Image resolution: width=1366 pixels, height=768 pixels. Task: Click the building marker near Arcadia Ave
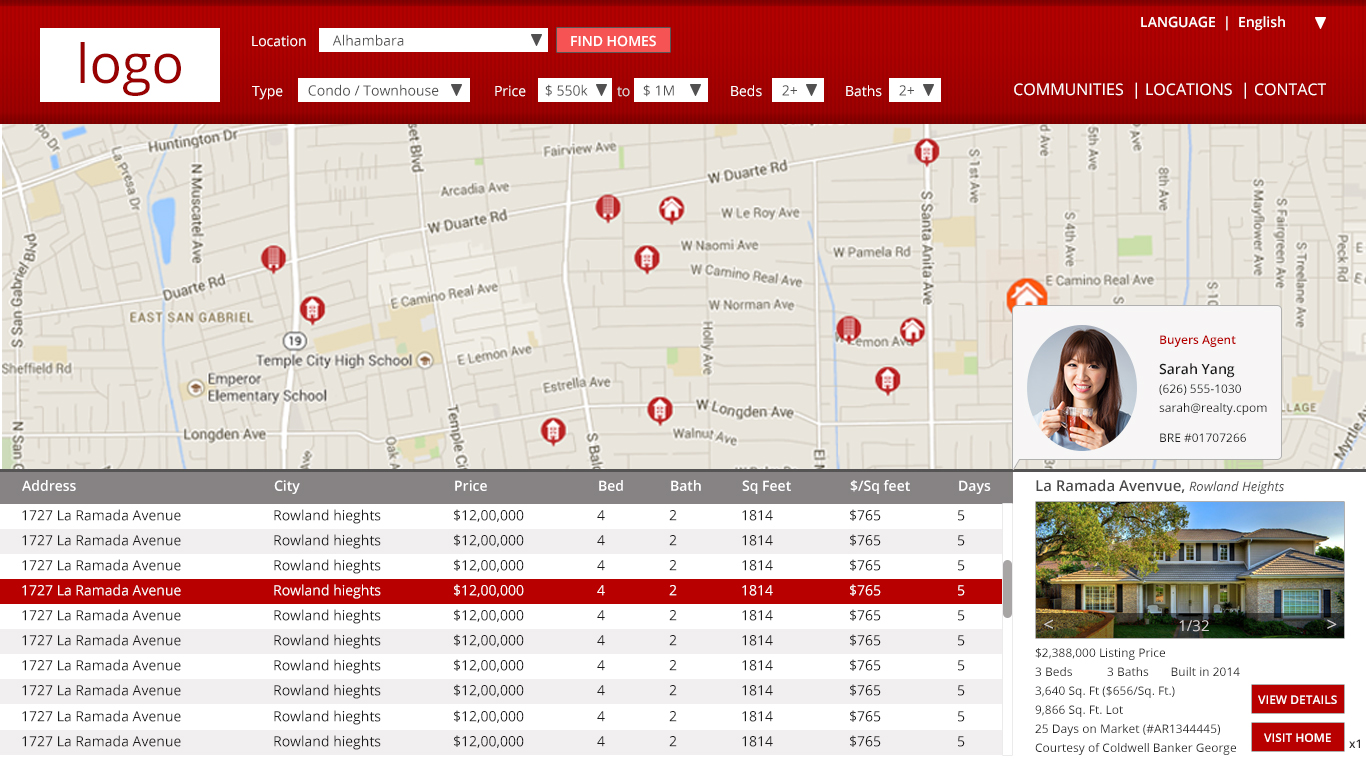click(608, 208)
